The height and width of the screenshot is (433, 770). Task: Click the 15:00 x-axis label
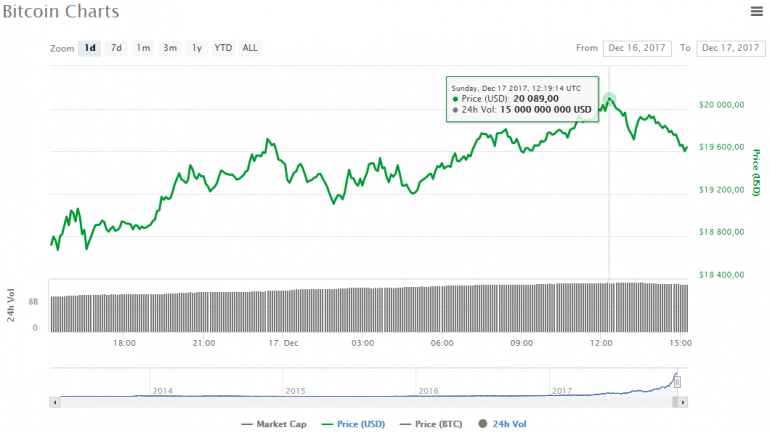(x=680, y=343)
